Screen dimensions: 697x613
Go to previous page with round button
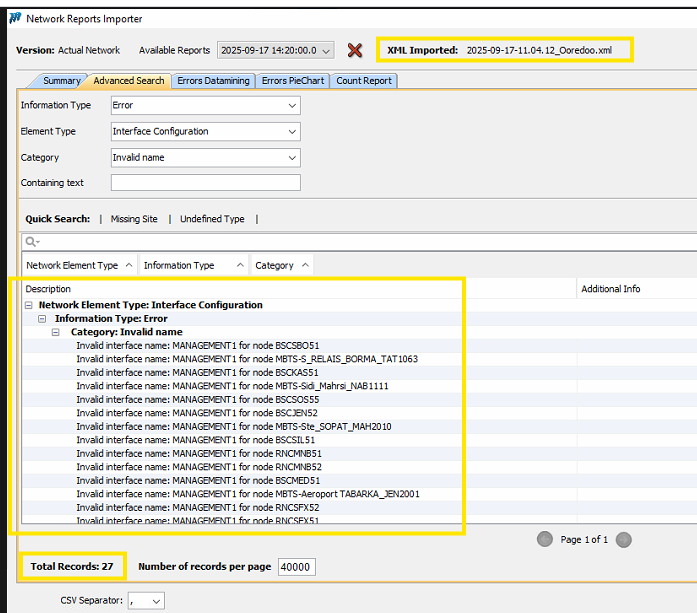click(545, 539)
